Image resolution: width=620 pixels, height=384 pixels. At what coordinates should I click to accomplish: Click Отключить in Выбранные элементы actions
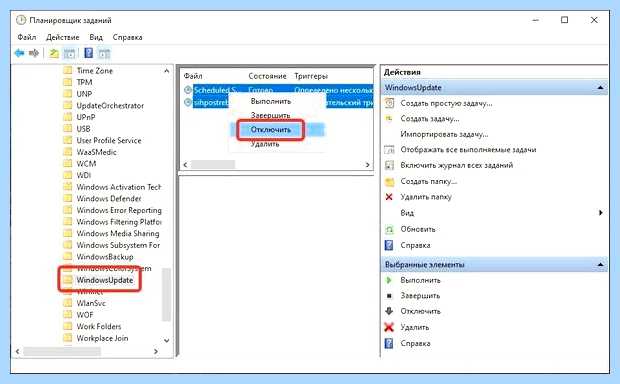click(420, 311)
